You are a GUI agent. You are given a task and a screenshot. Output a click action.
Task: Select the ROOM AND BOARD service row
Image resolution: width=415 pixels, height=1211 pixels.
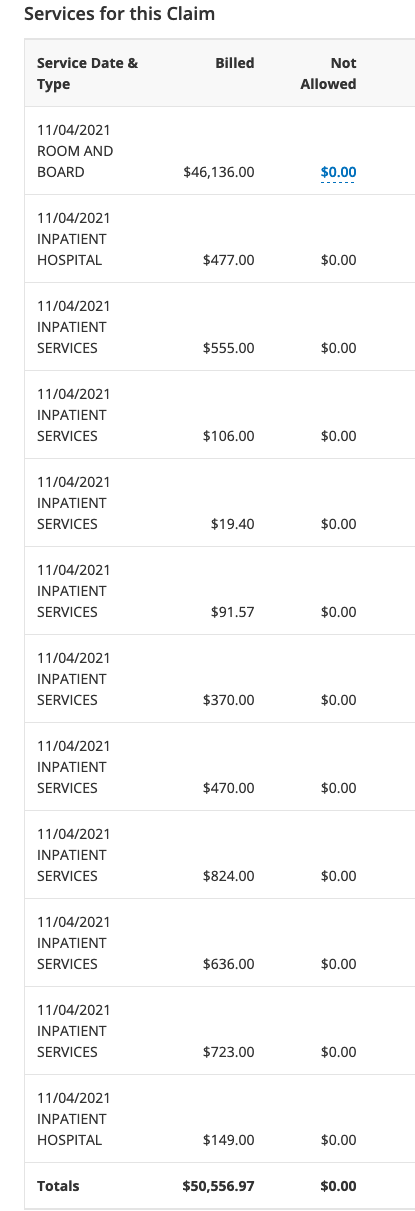[219, 151]
